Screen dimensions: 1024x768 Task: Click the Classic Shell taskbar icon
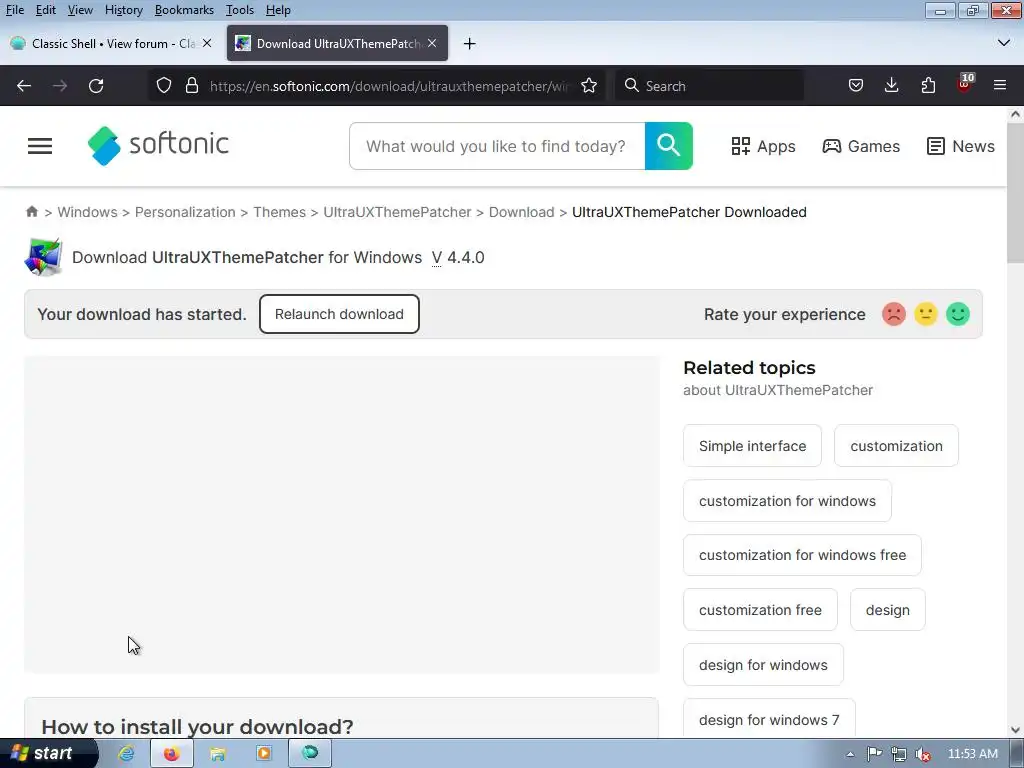pyautogui.click(x=310, y=754)
